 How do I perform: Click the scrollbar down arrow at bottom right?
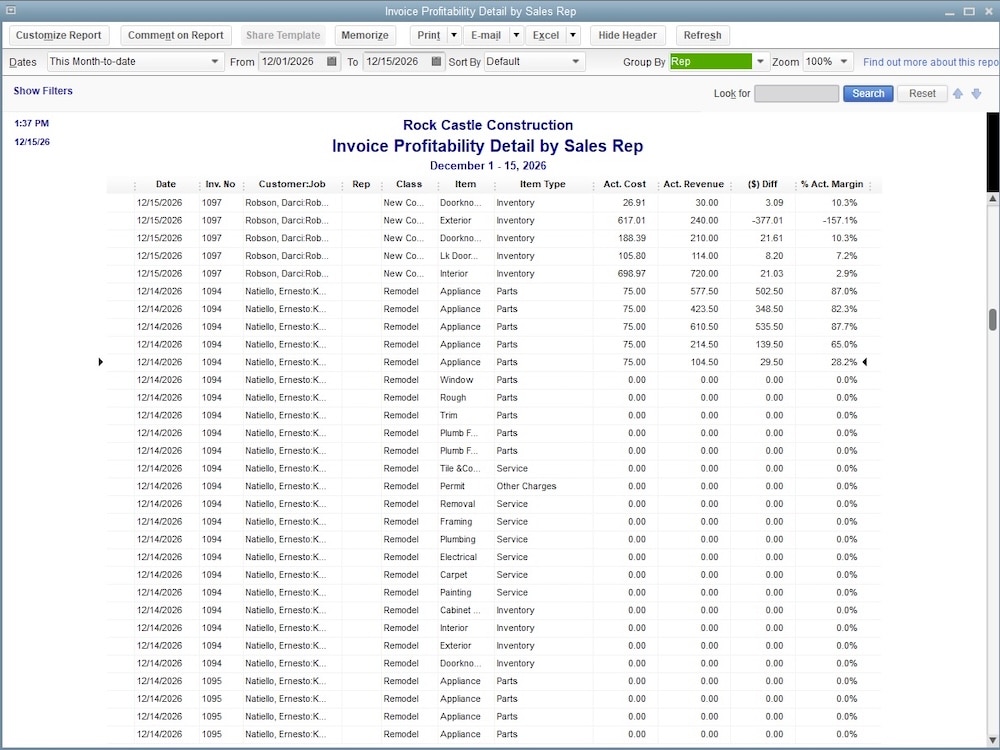991,738
